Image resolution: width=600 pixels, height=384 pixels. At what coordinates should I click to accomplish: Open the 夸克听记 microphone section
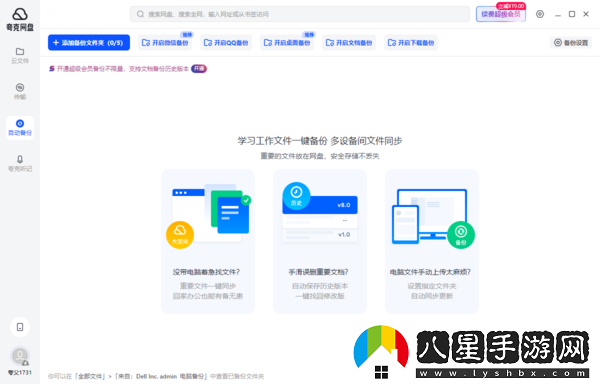(x=20, y=163)
